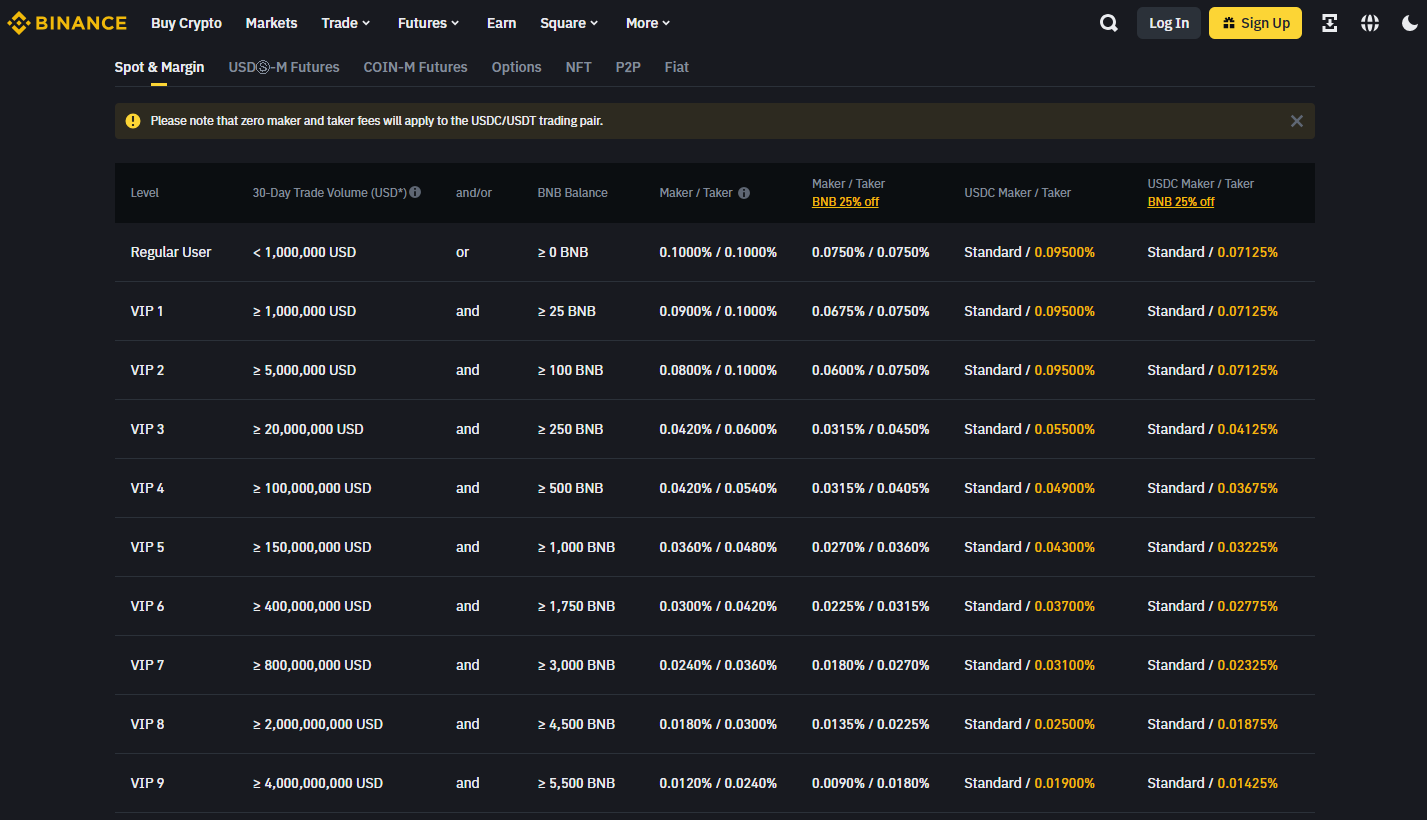Click the '0.0675% / 0.0750%' discounted fee cell

point(871,311)
